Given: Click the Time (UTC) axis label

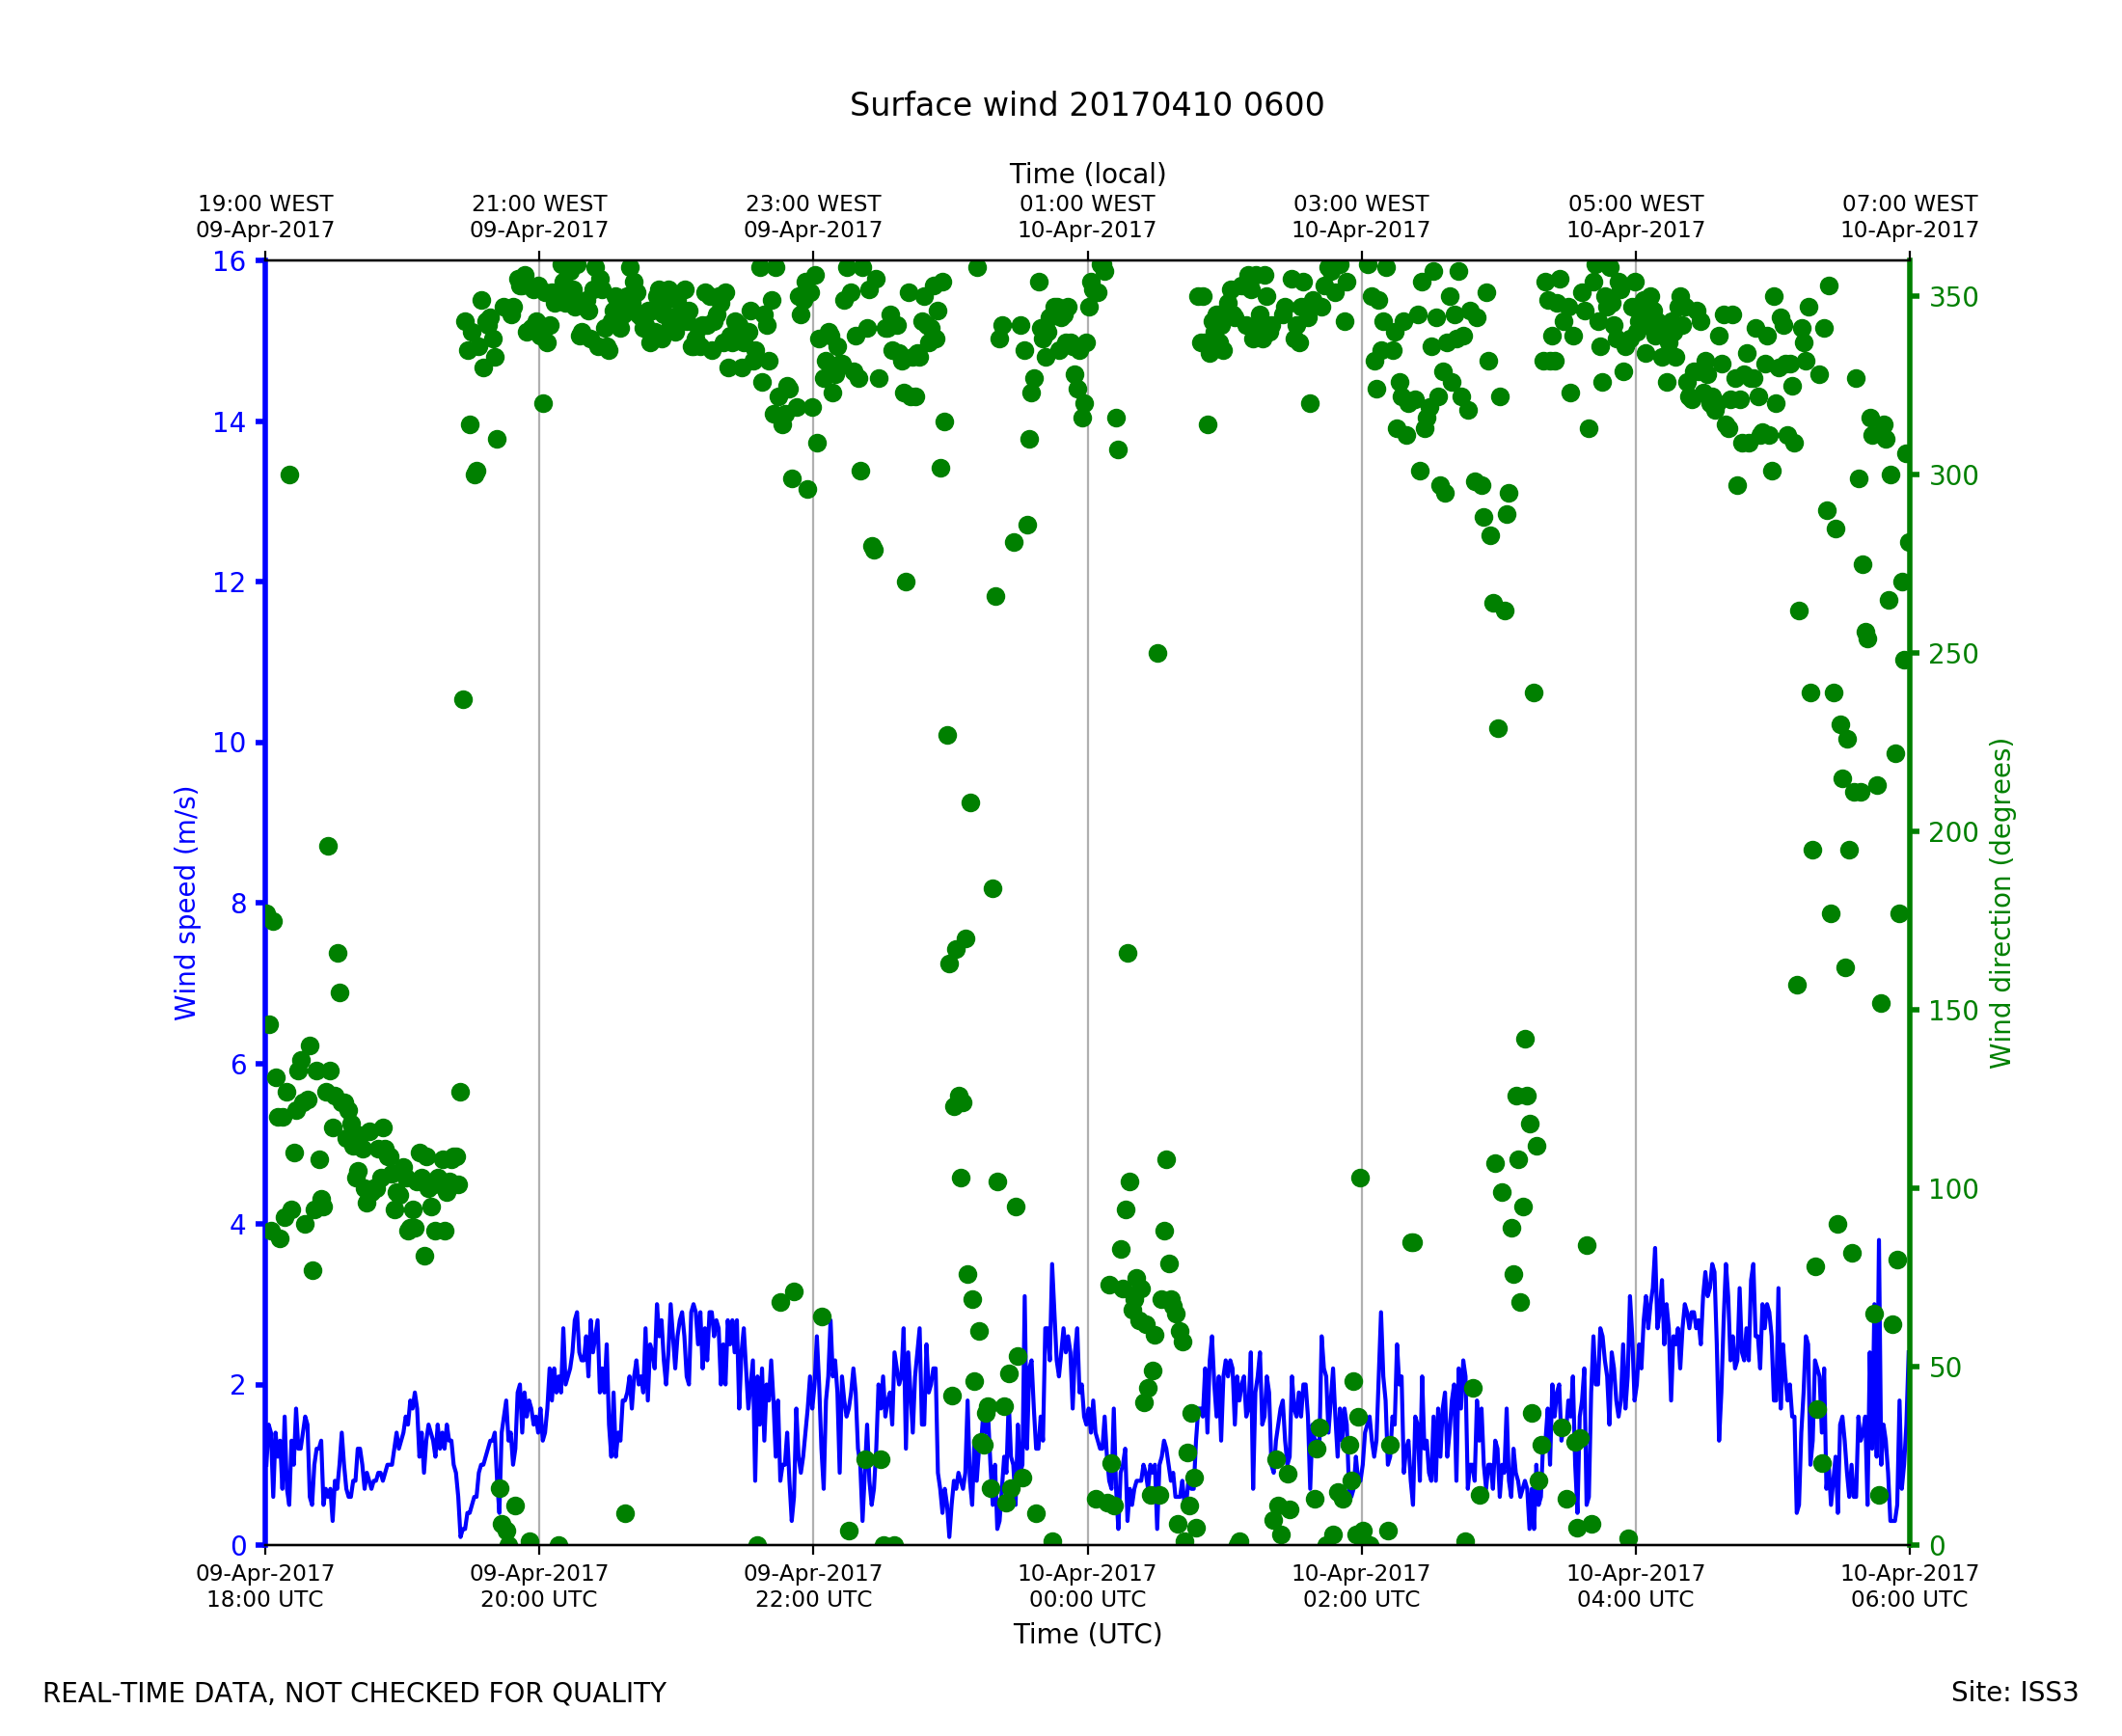Looking at the screenshot, I should pos(1087,1634).
